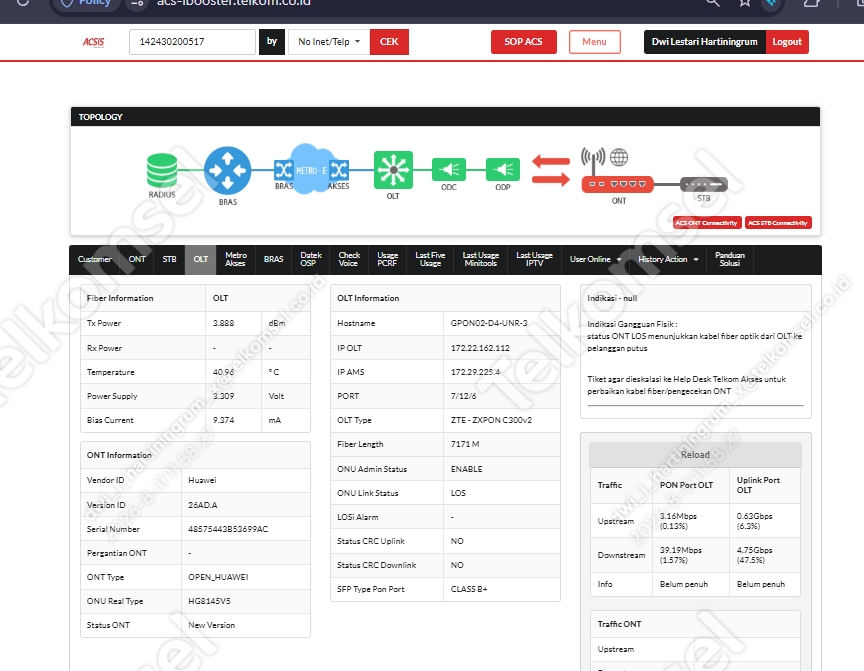
Task: Click the green OLT node icon
Action: 393,170
